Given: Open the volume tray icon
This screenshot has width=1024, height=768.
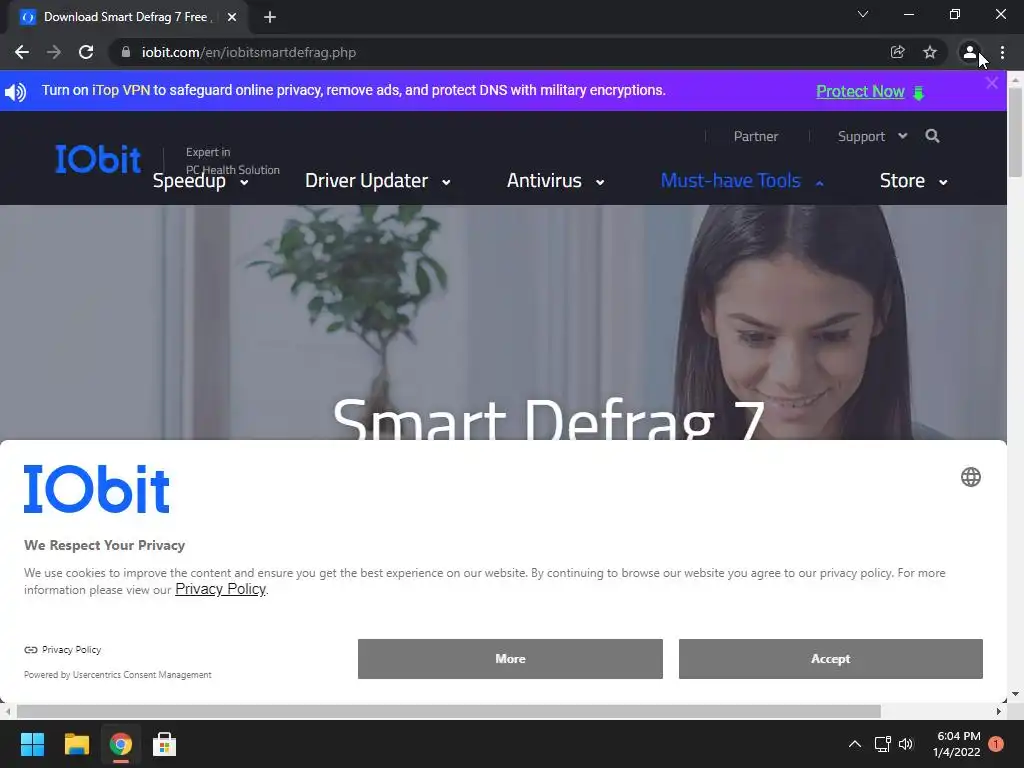Looking at the screenshot, I should 906,744.
